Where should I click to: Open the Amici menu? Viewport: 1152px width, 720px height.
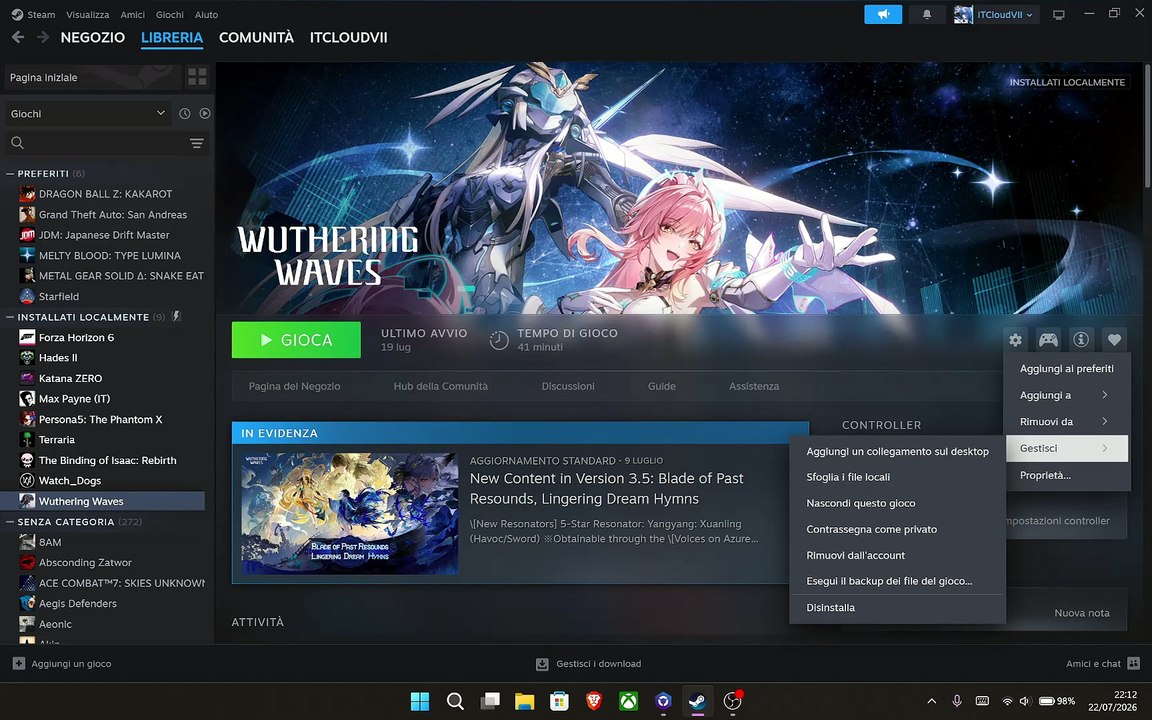(x=133, y=14)
